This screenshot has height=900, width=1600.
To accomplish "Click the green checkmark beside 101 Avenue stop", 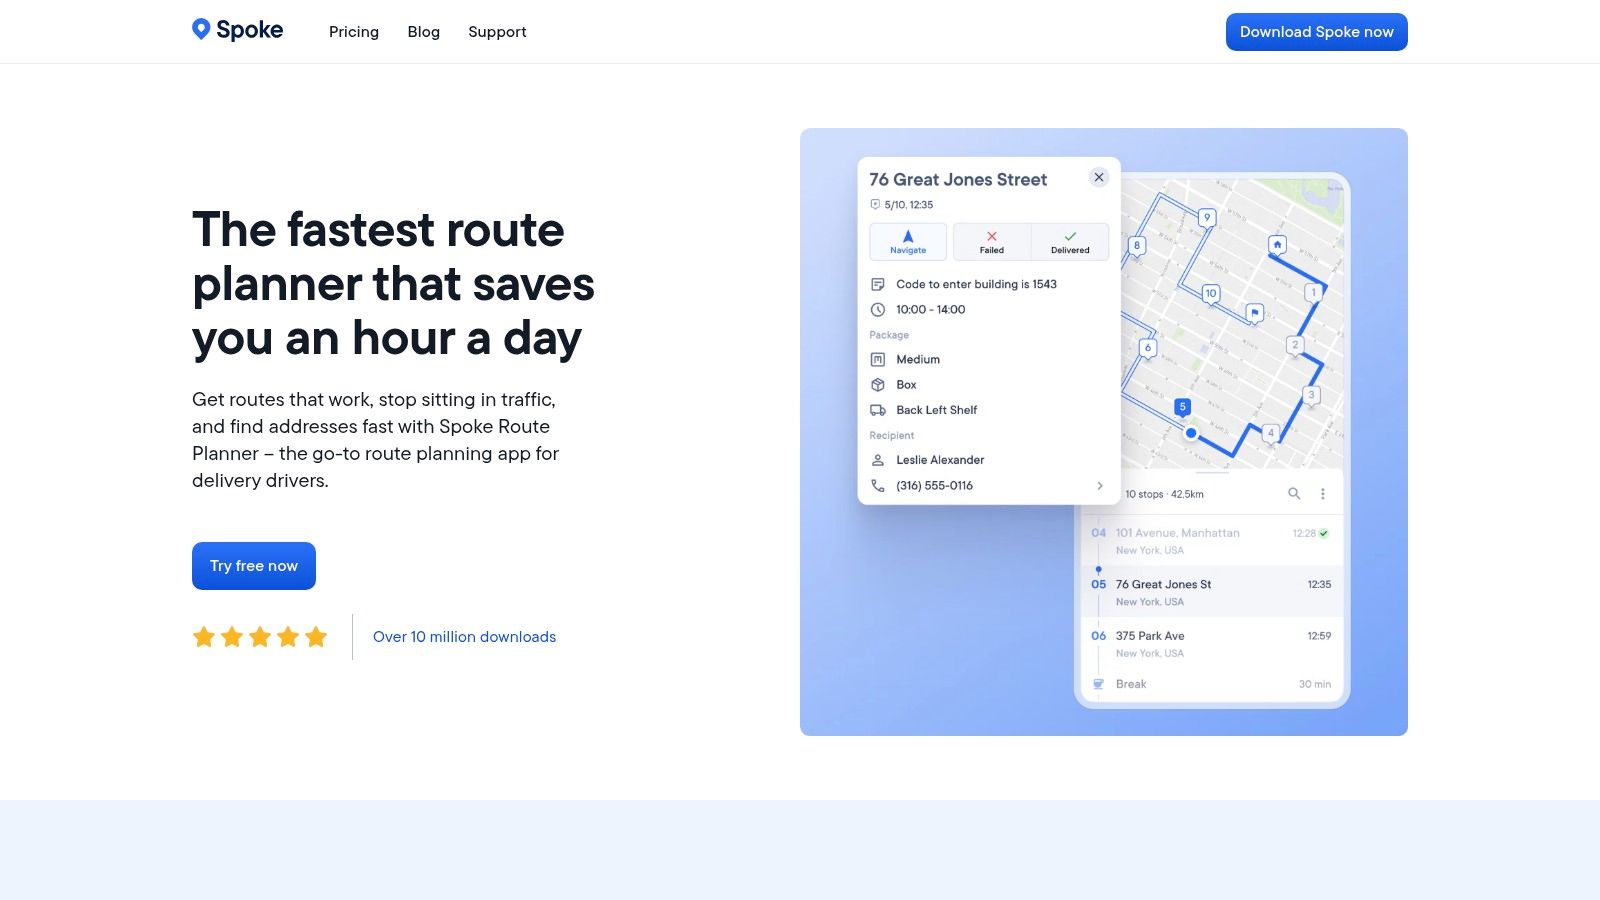I will pos(1324,533).
